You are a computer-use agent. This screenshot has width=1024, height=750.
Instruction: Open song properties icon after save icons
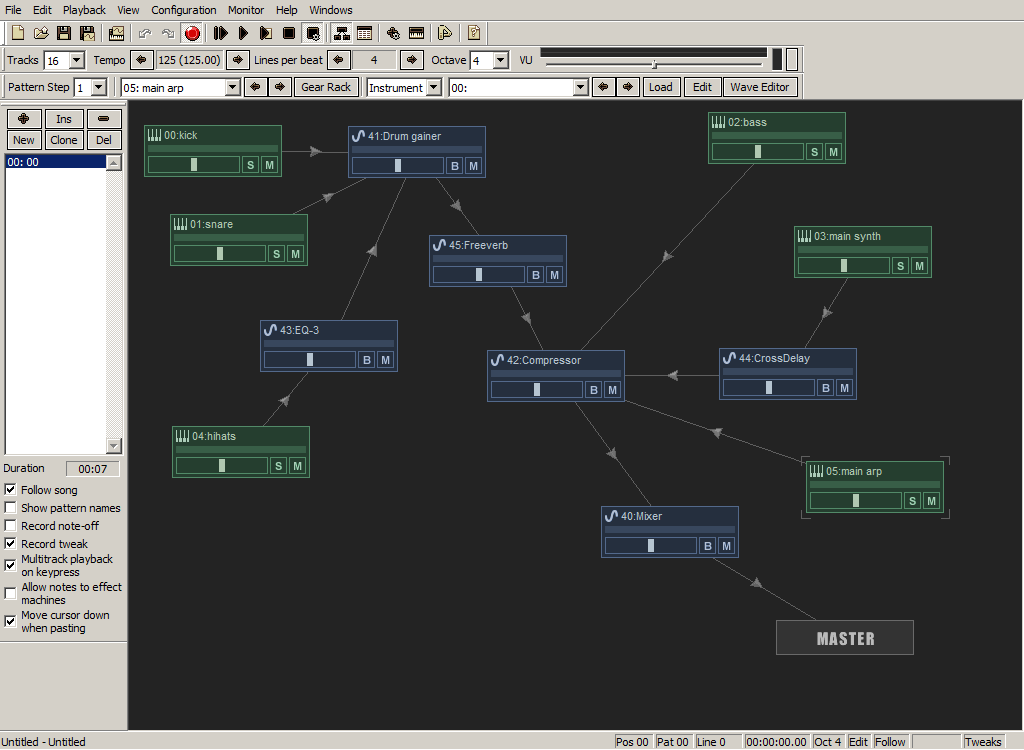[116, 33]
